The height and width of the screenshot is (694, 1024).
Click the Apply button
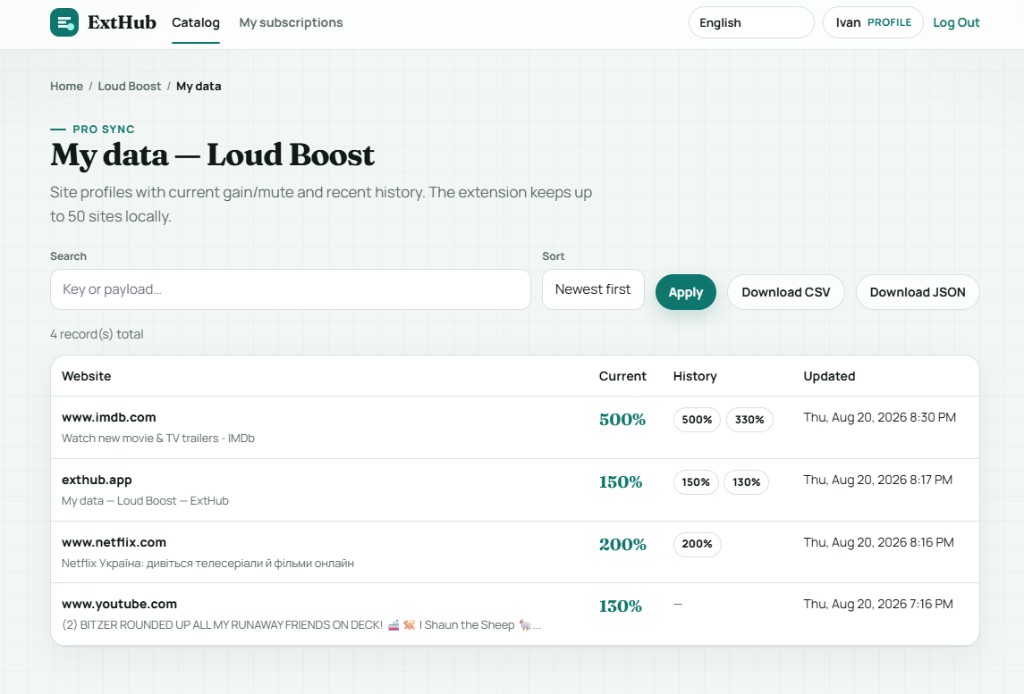[686, 292]
